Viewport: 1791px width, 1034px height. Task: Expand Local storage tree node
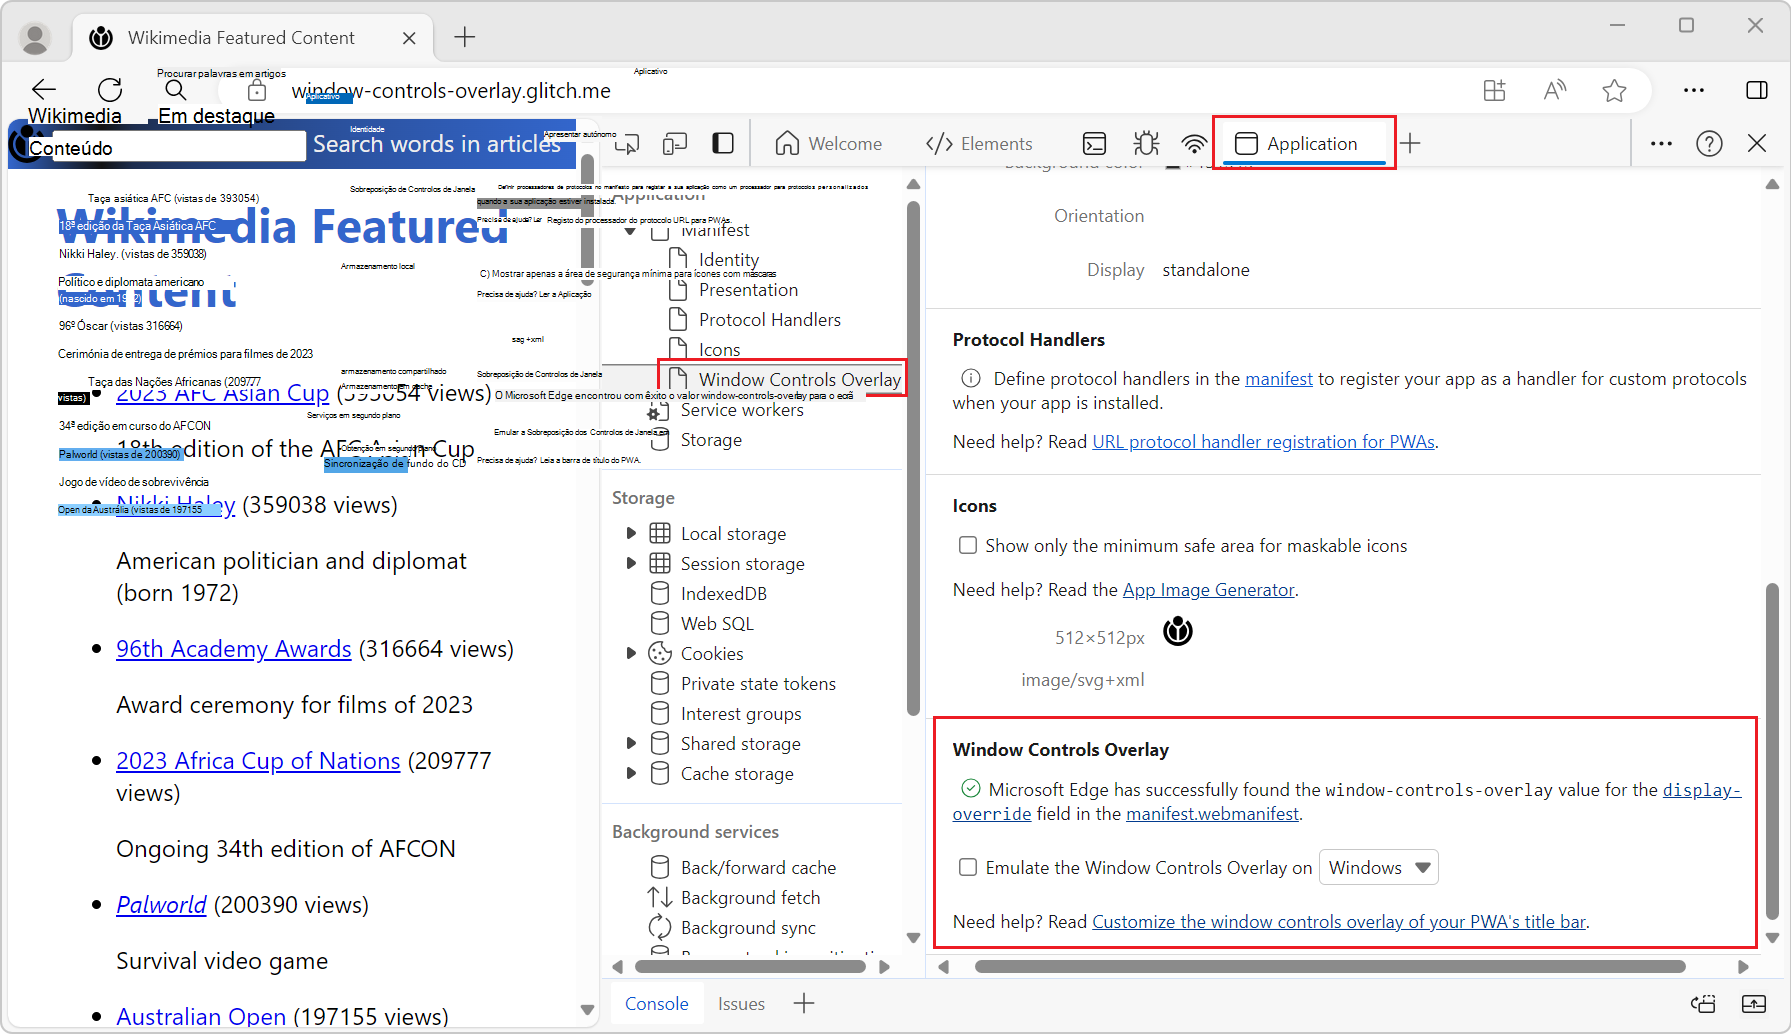point(631,533)
